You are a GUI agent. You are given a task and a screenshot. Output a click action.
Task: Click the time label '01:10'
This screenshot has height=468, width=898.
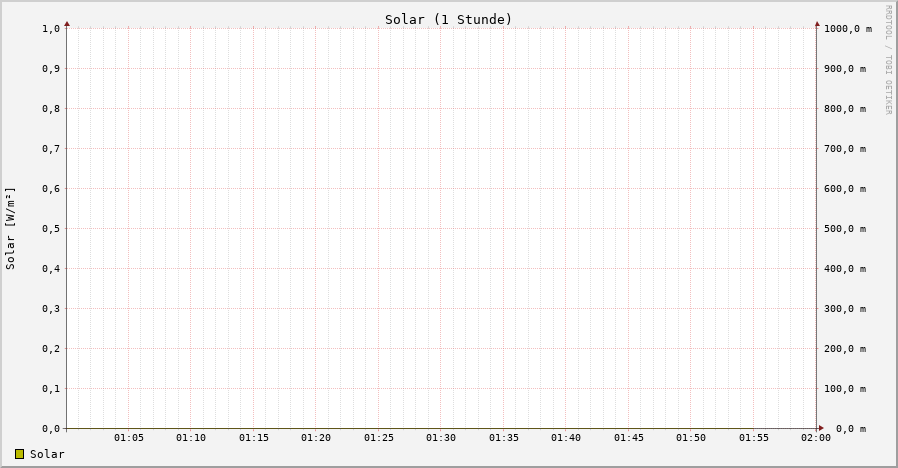click(191, 438)
